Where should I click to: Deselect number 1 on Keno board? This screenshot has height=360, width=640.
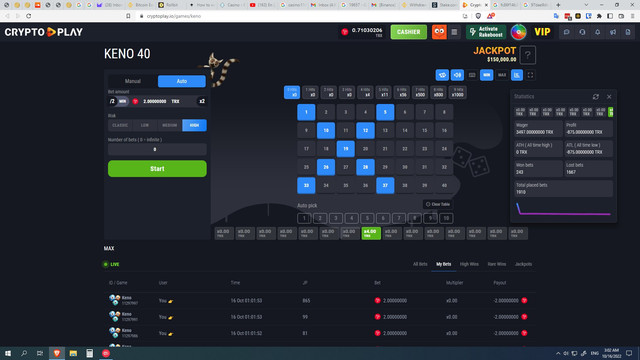(306, 112)
